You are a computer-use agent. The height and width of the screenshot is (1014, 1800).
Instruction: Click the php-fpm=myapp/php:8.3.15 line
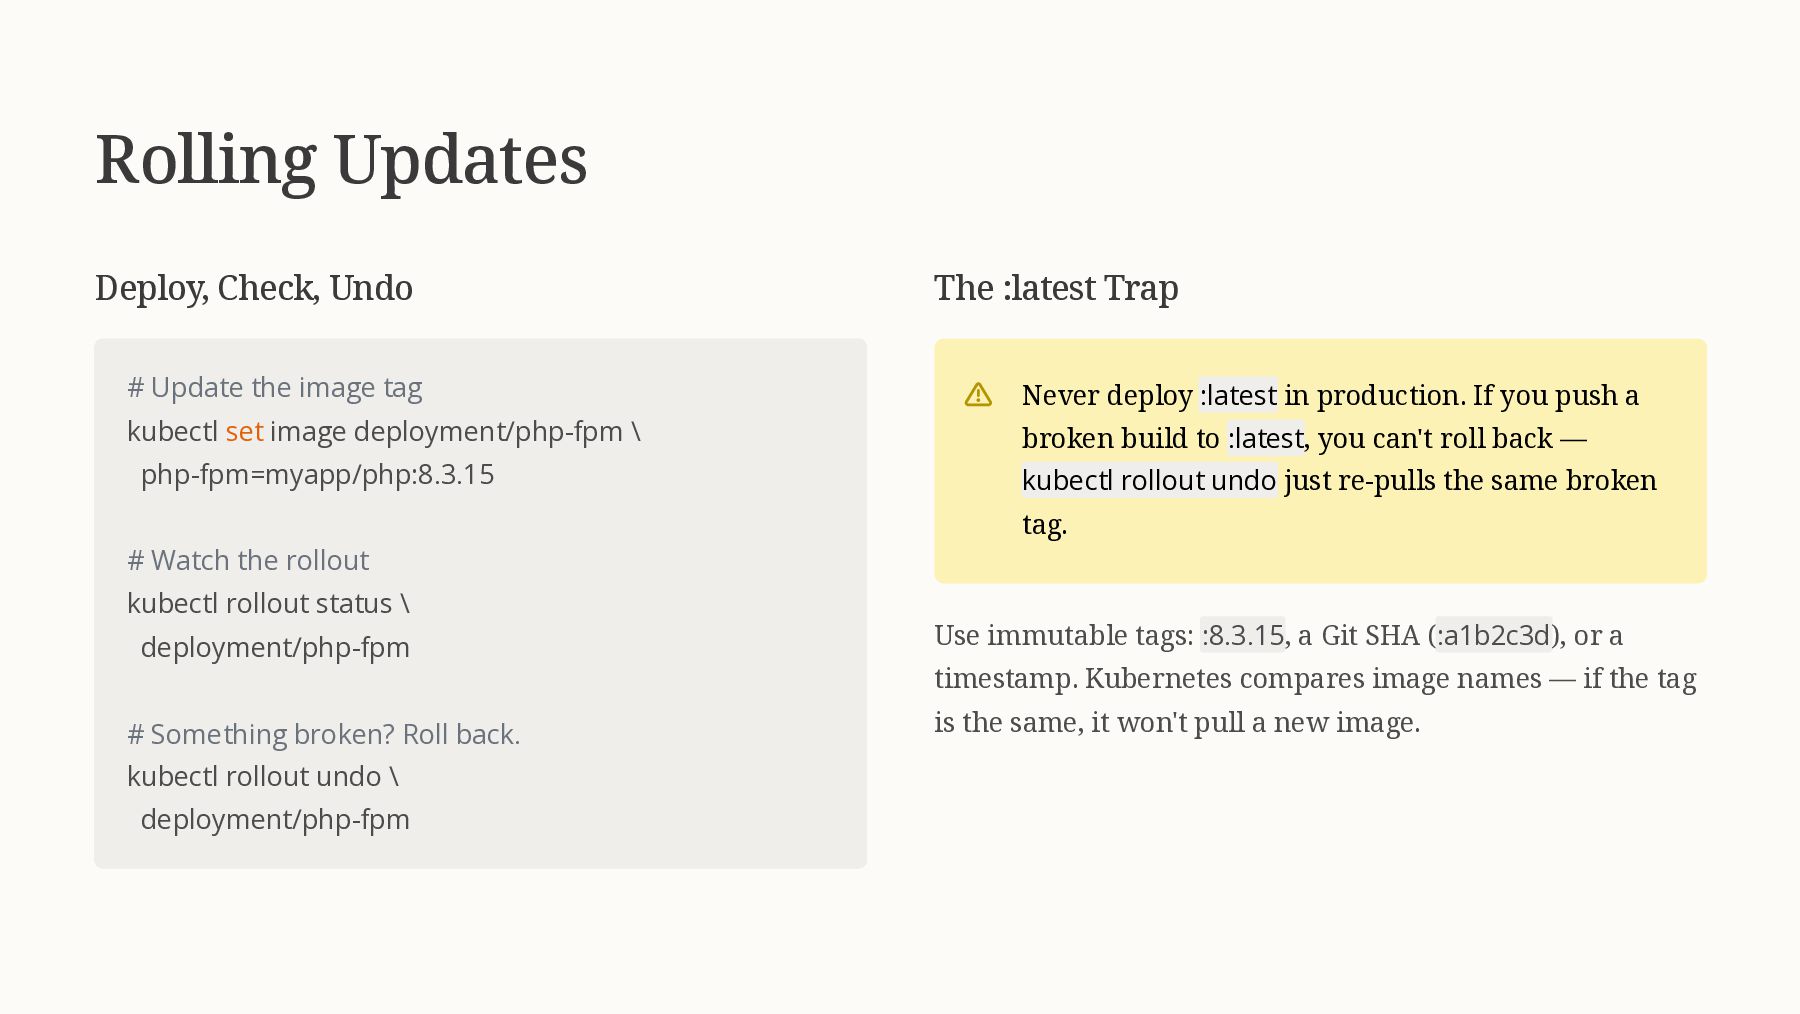tap(318, 474)
